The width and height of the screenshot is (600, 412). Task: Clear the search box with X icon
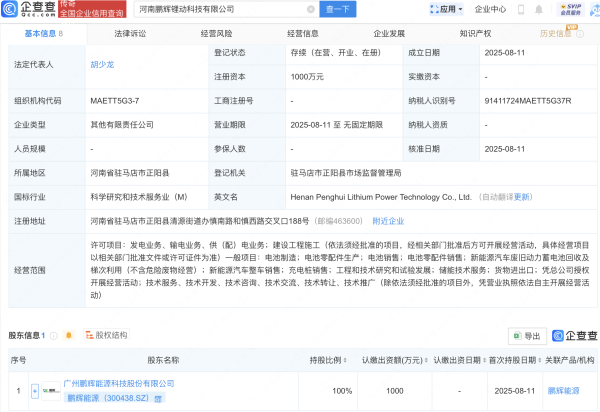point(311,9)
